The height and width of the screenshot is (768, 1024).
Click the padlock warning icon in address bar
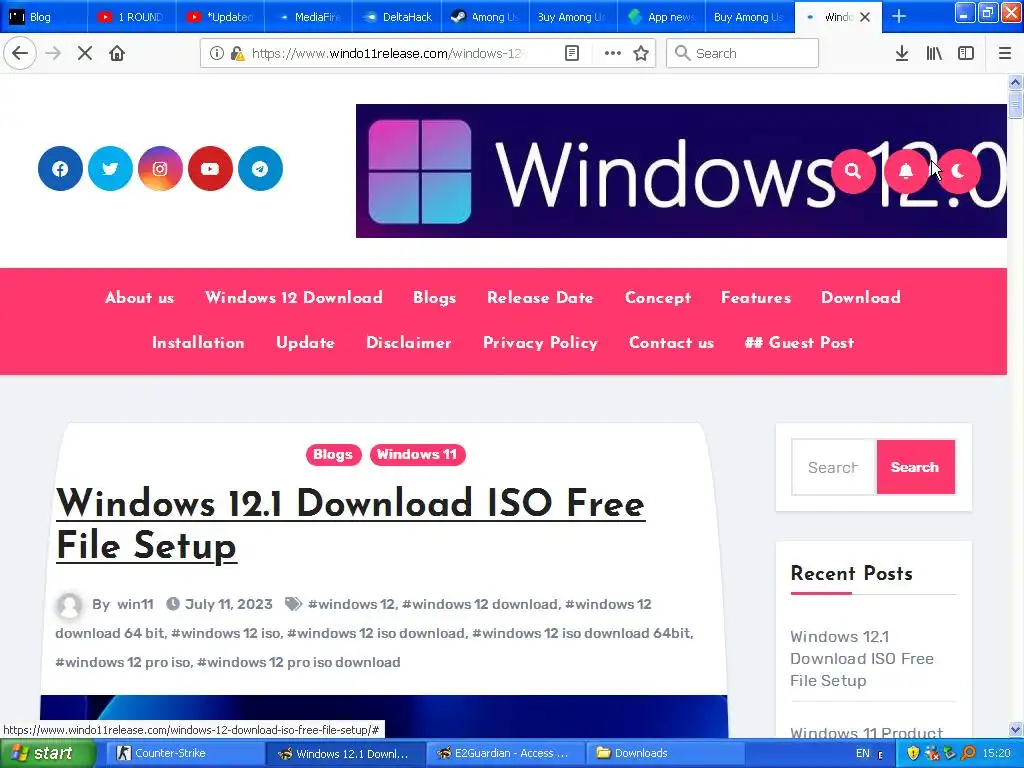coord(237,54)
